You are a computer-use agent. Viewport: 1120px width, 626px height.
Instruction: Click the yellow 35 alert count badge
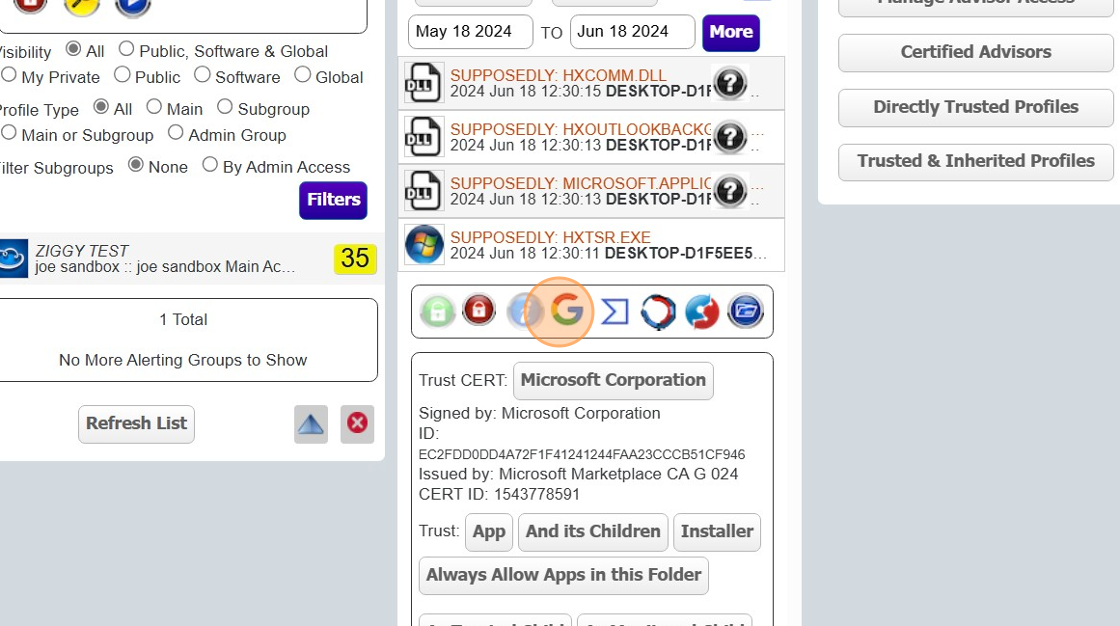pyautogui.click(x=355, y=259)
